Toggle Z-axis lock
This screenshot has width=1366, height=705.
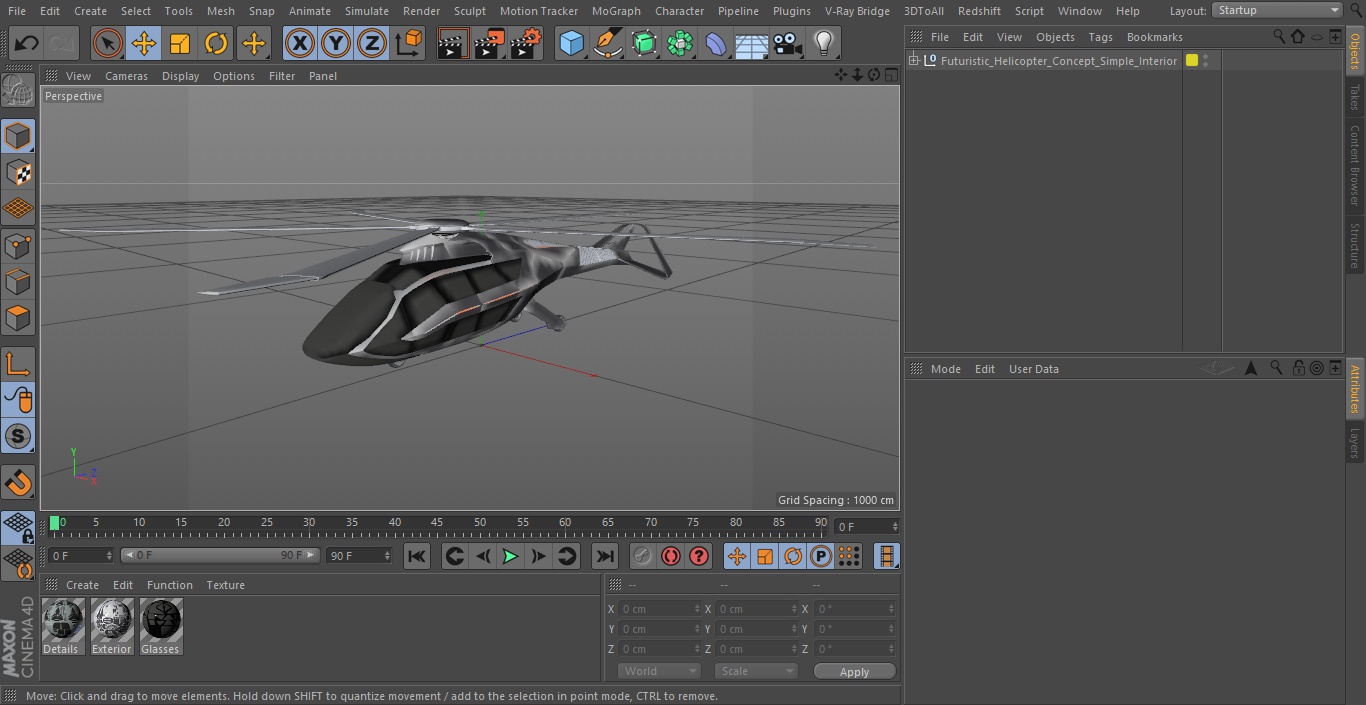[372, 43]
